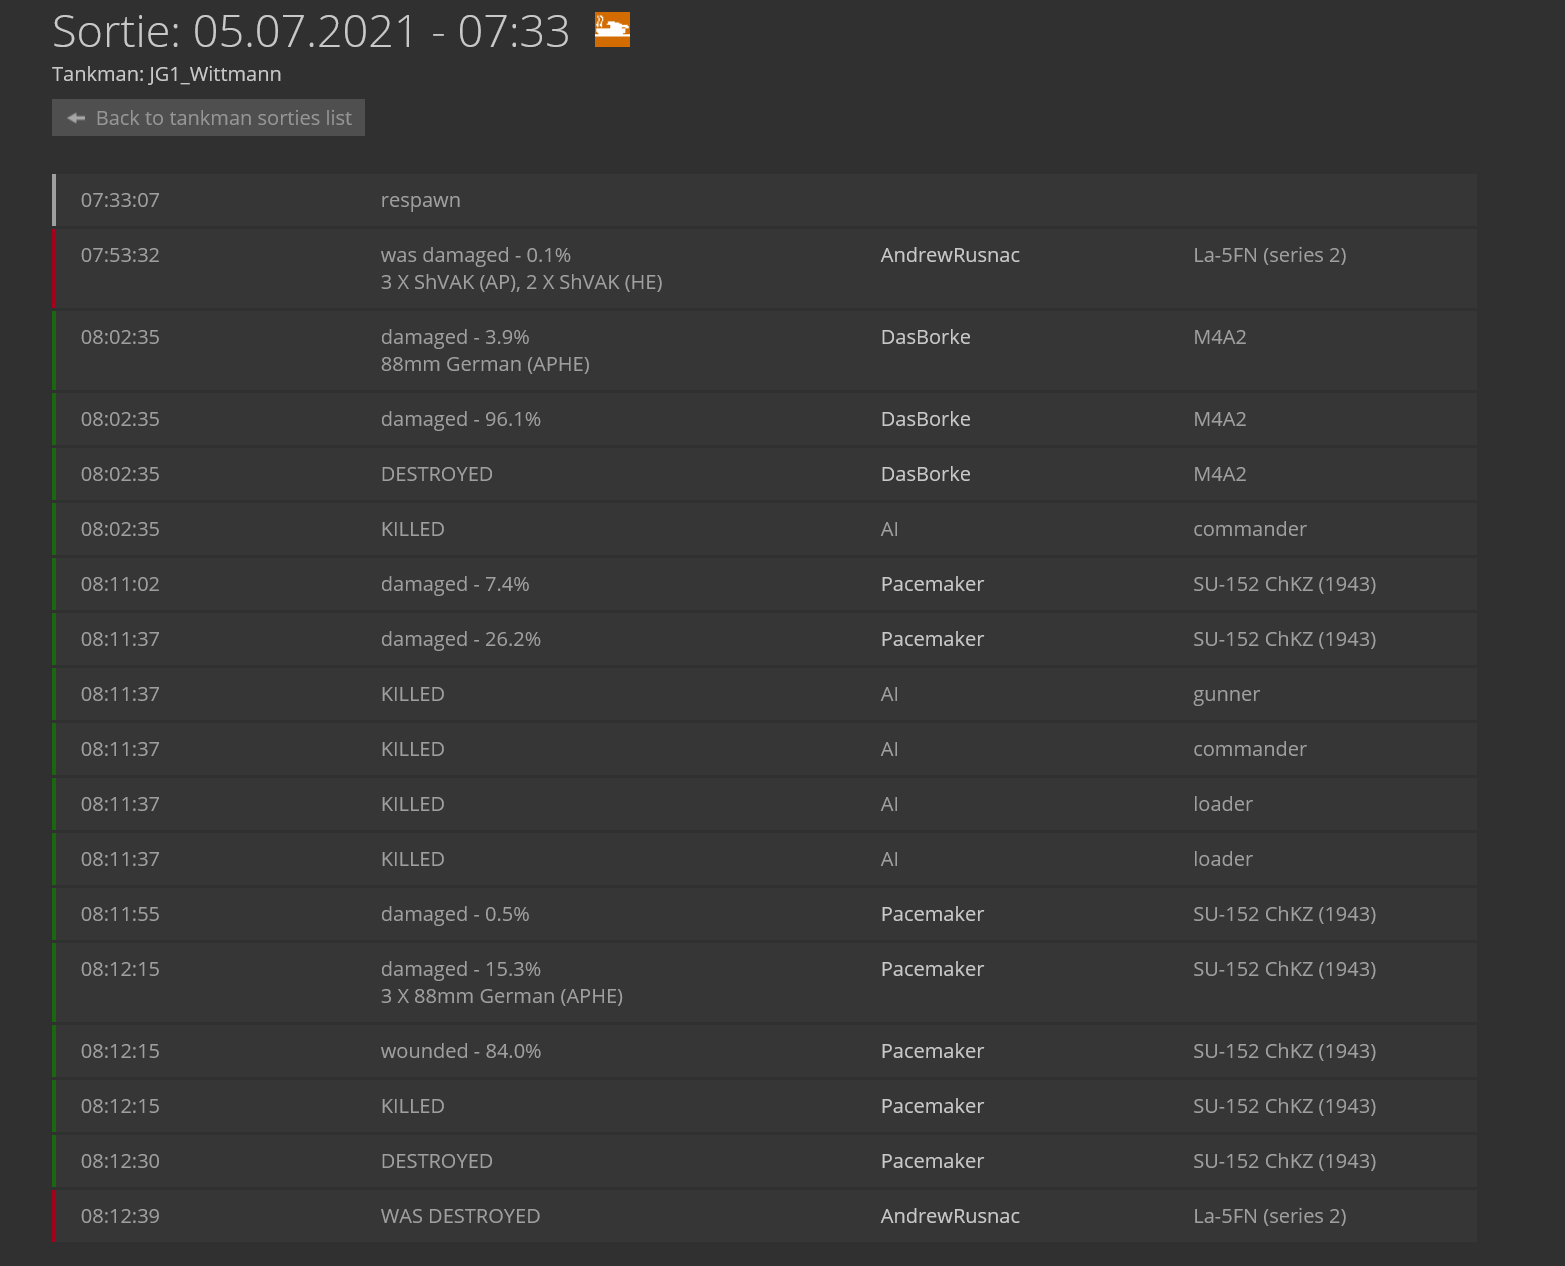The height and width of the screenshot is (1266, 1565).
Task: Click 'commander' in the 08:11:37 KILLED row
Action: click(1249, 749)
